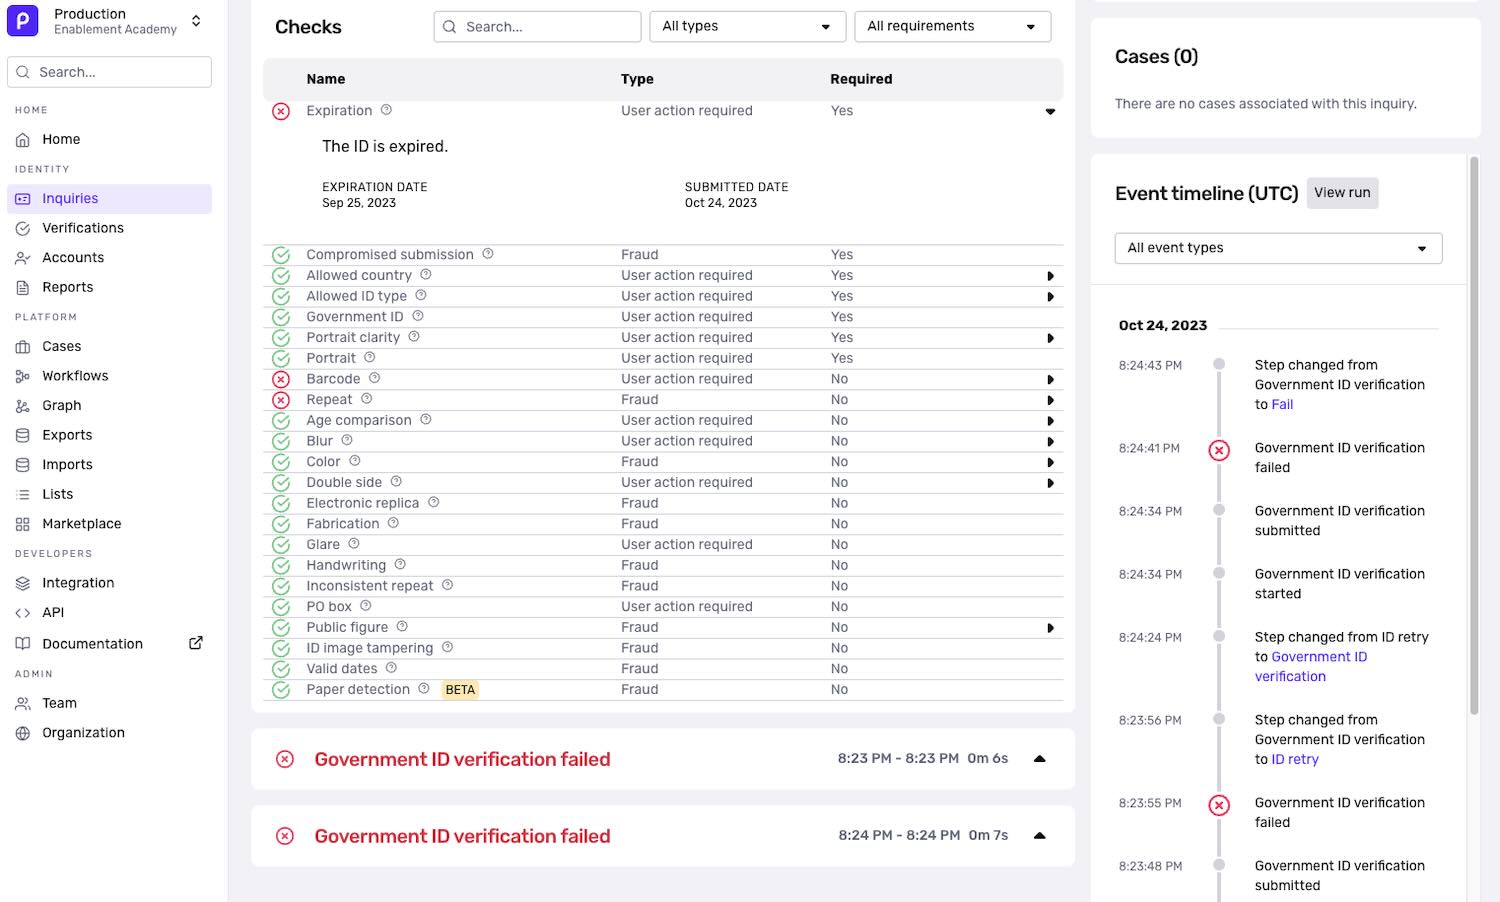This screenshot has height=902, width=1500.
Task: Click the Marketplace grid icon
Action: [x=23, y=524]
